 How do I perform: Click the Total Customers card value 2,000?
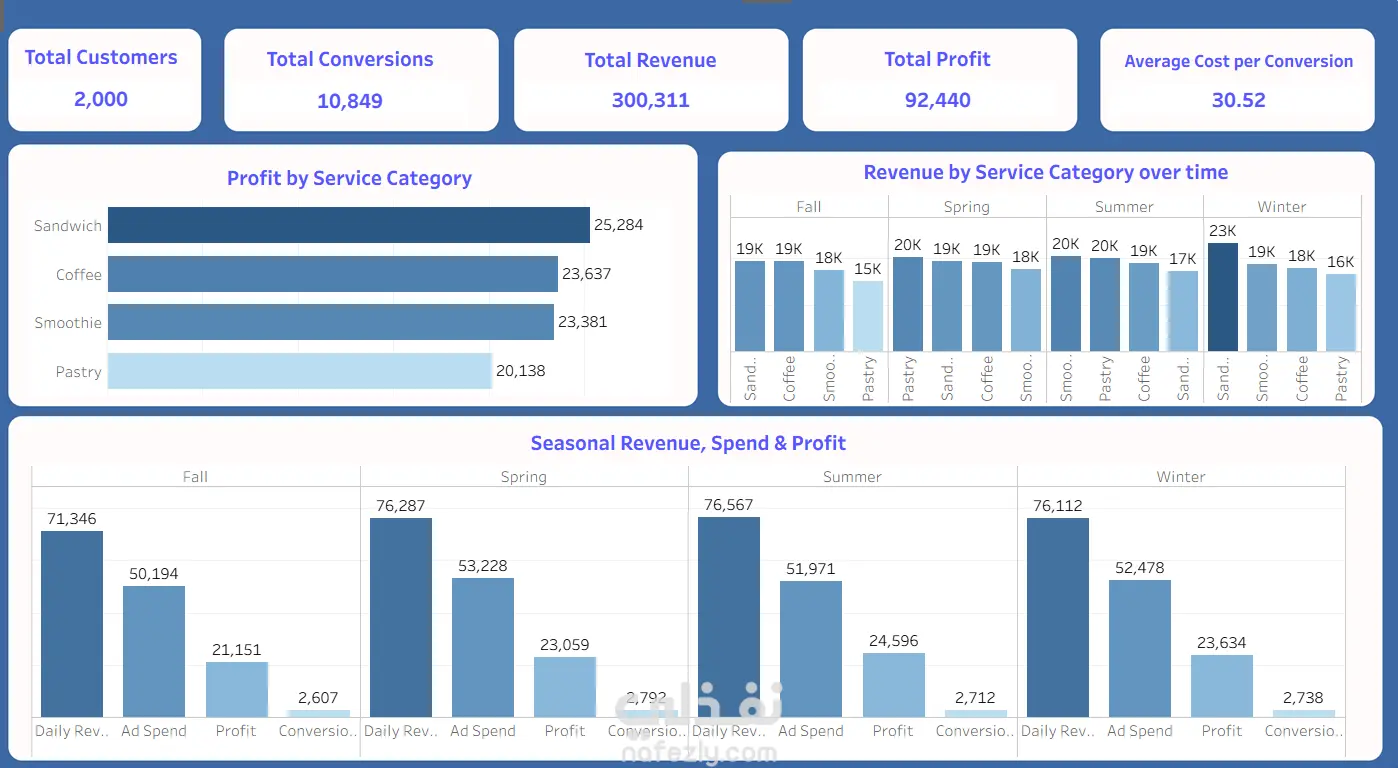click(101, 99)
